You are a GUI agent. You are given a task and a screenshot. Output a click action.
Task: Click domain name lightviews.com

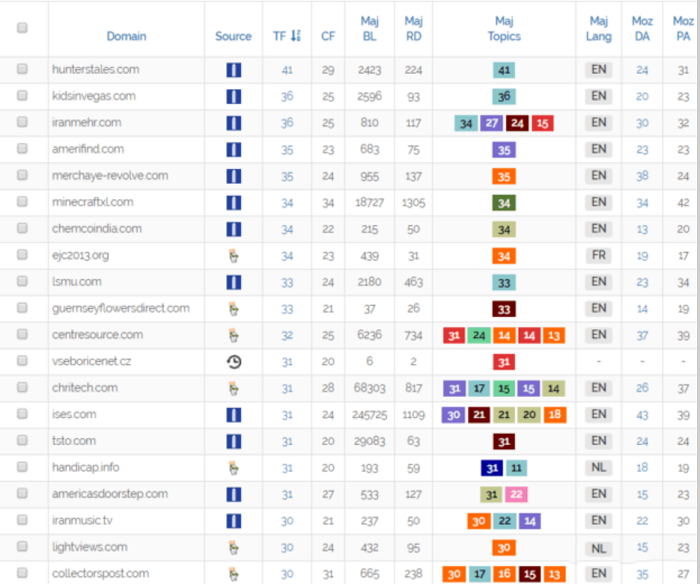pos(89,547)
